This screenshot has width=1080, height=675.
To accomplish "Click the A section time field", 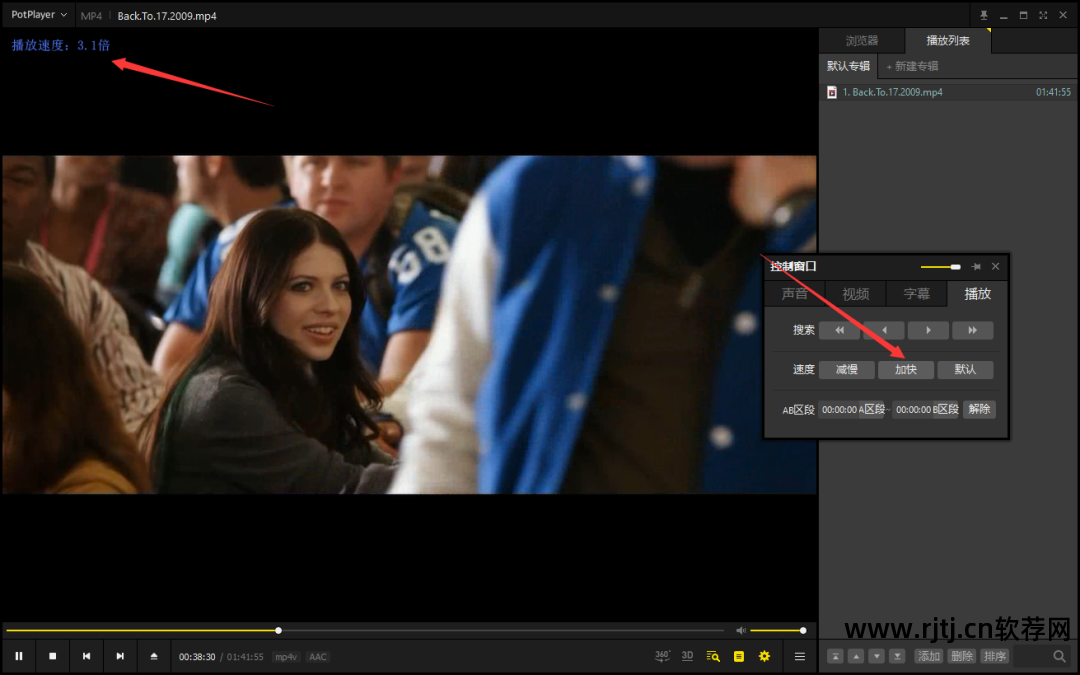I will click(x=839, y=410).
